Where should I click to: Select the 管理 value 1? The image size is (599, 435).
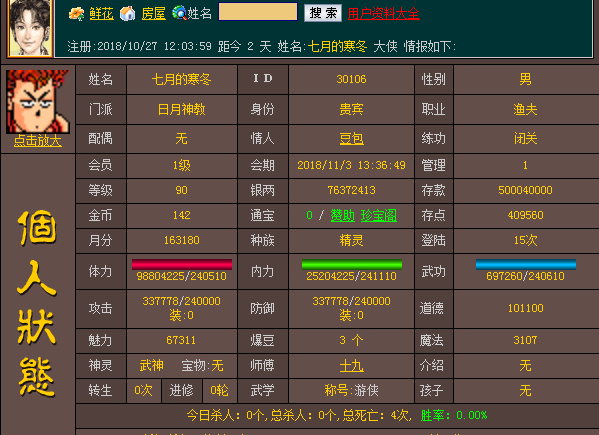click(x=526, y=165)
